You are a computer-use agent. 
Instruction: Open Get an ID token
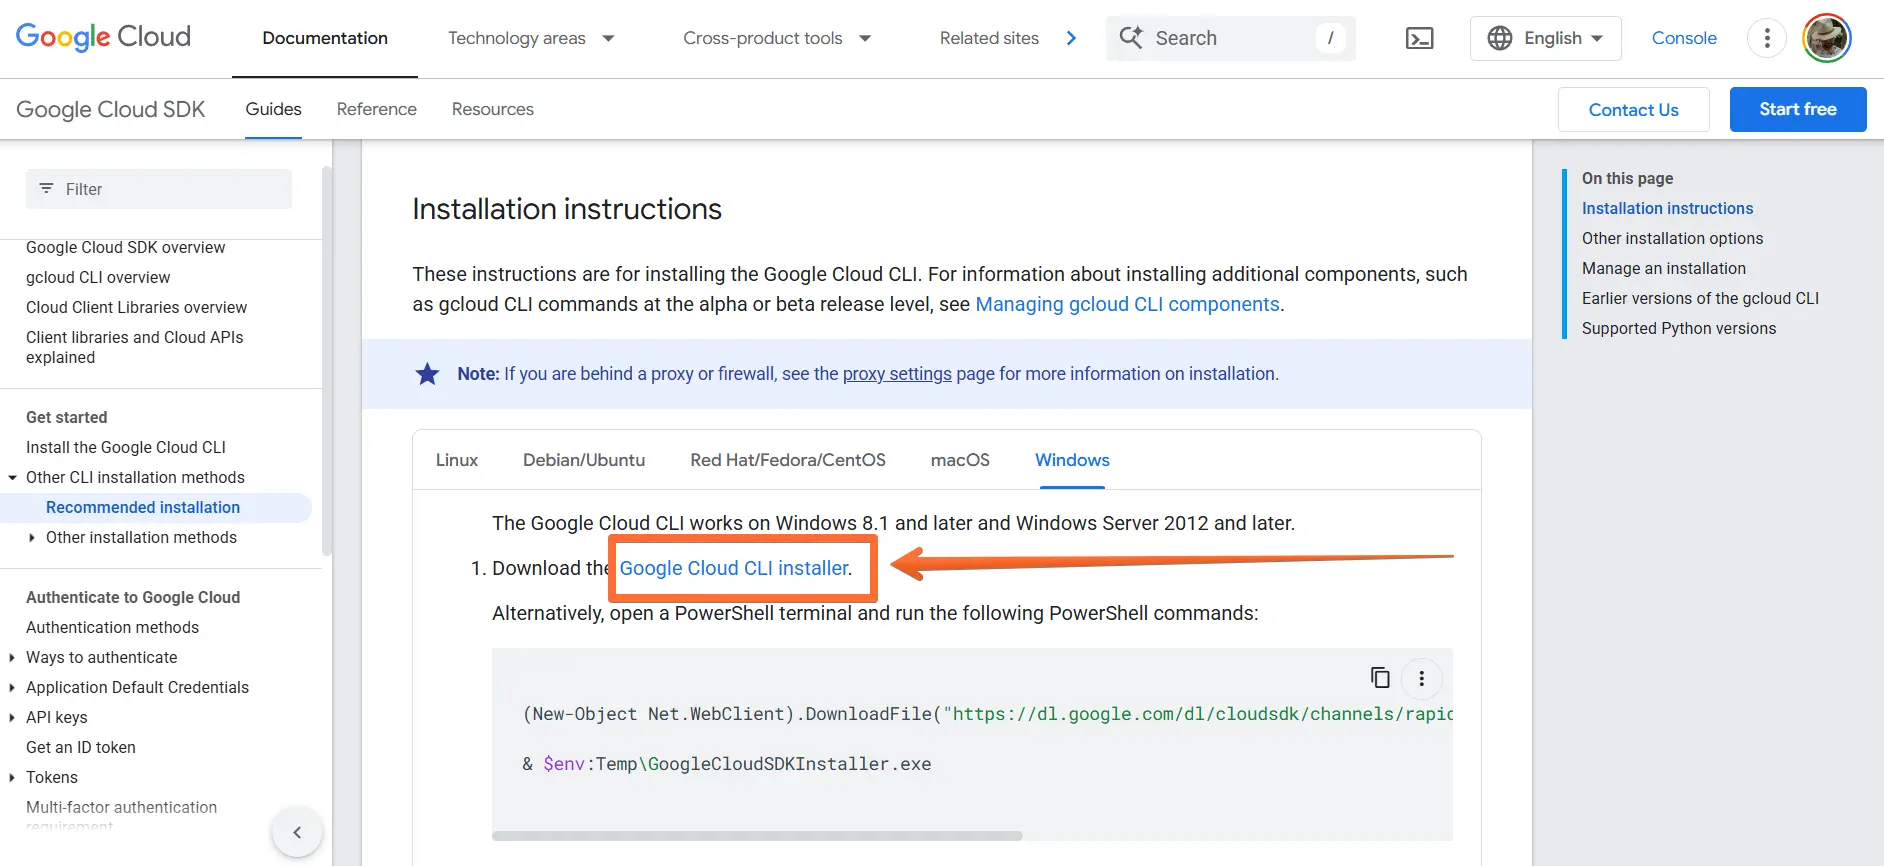click(80, 747)
